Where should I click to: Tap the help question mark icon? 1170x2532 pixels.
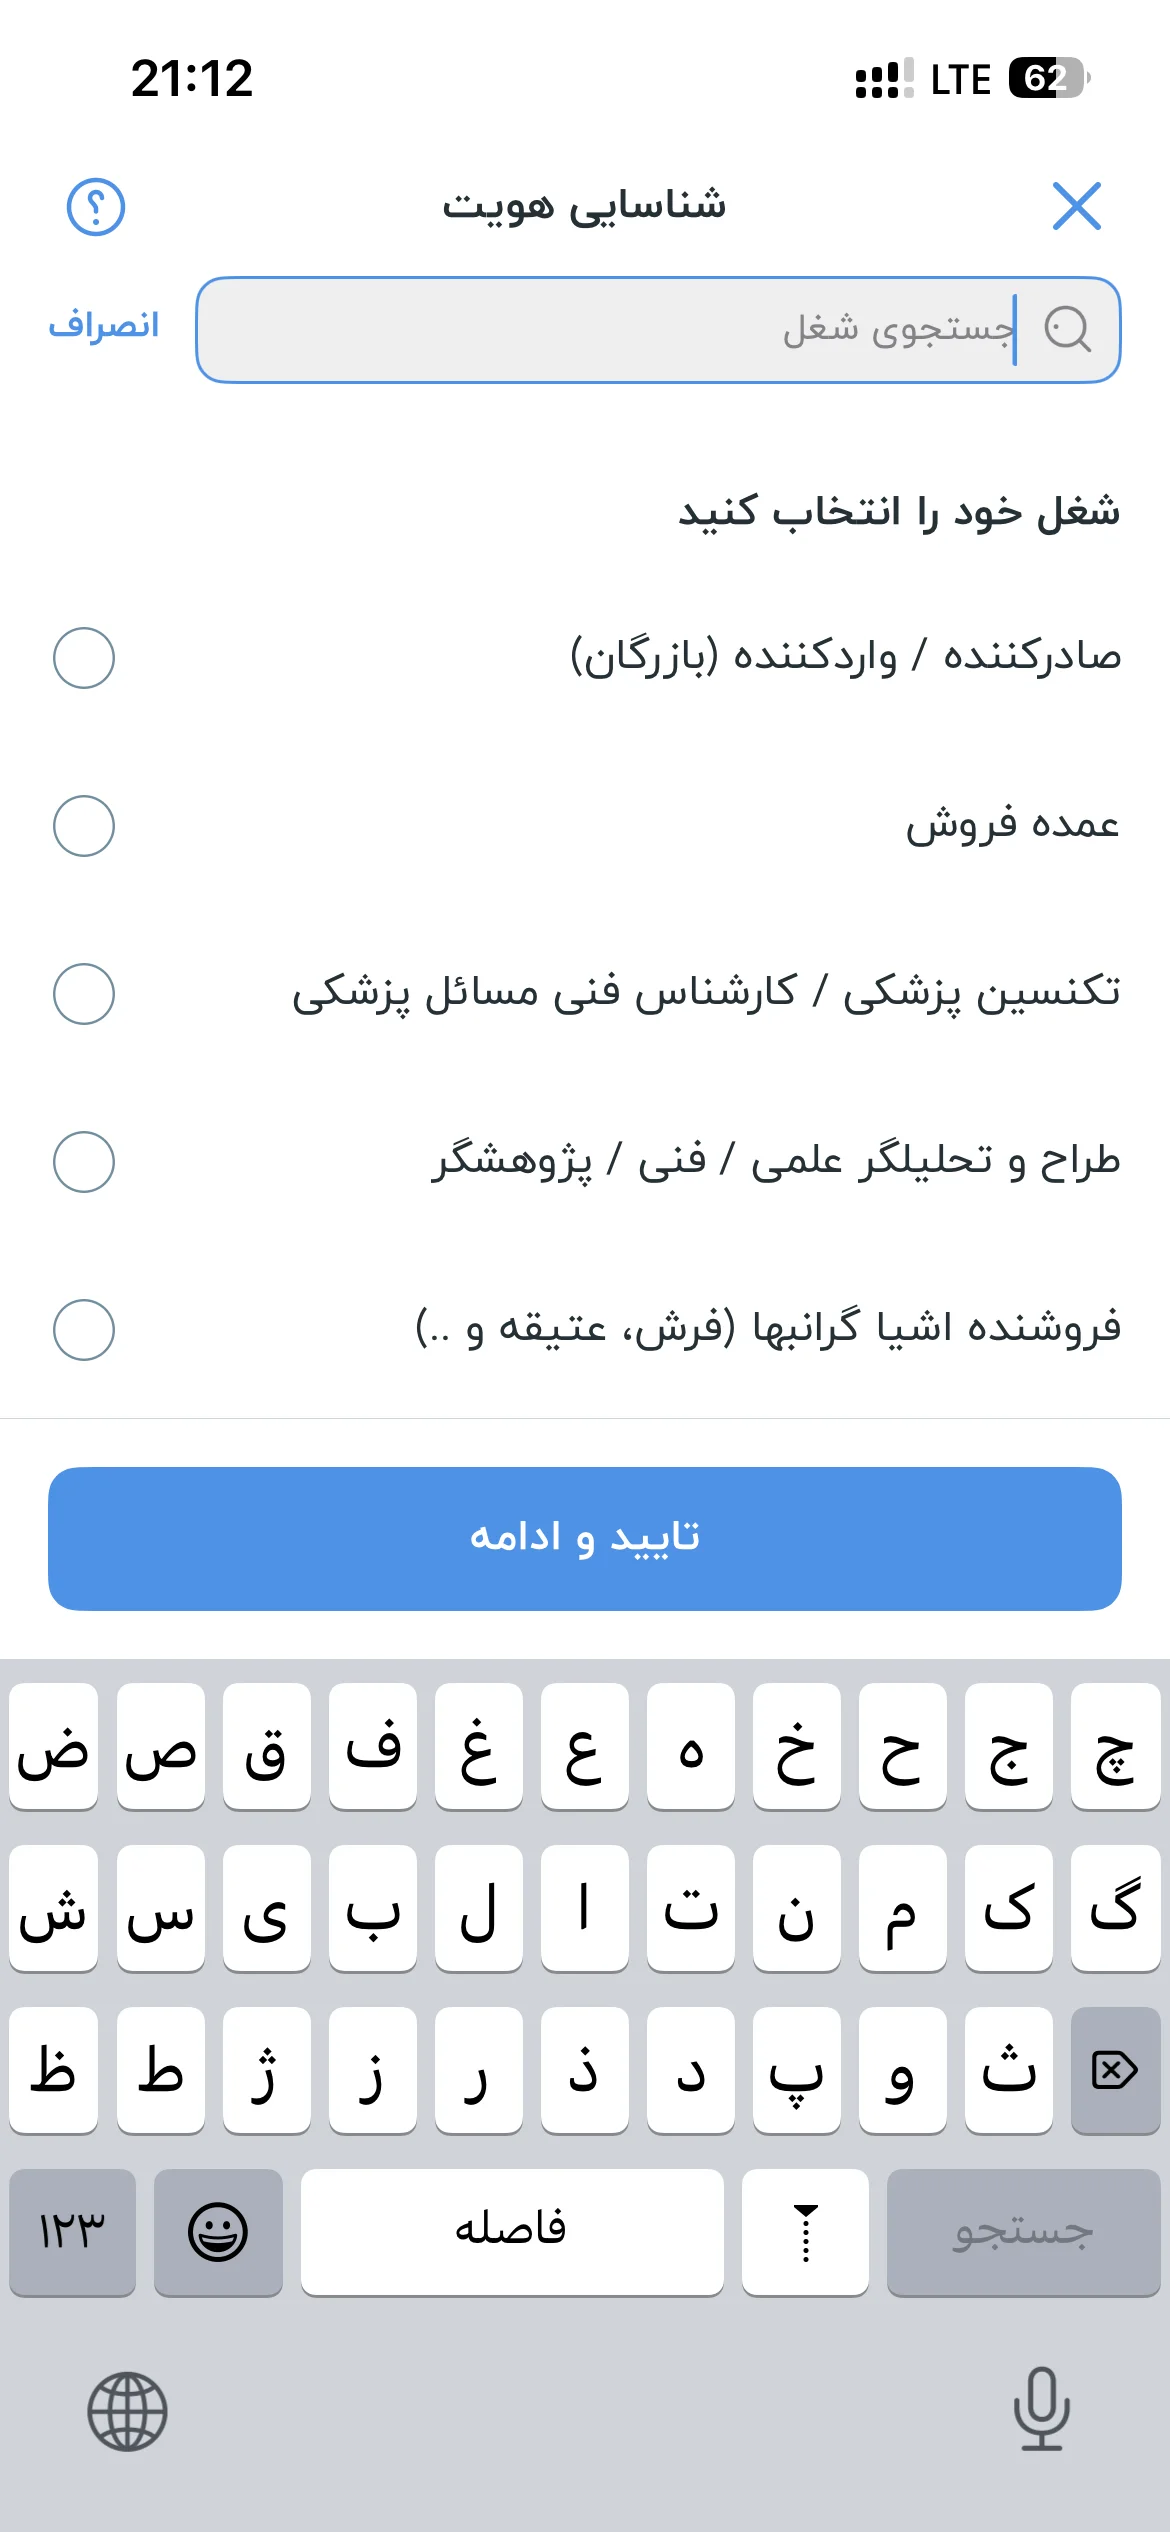95,207
